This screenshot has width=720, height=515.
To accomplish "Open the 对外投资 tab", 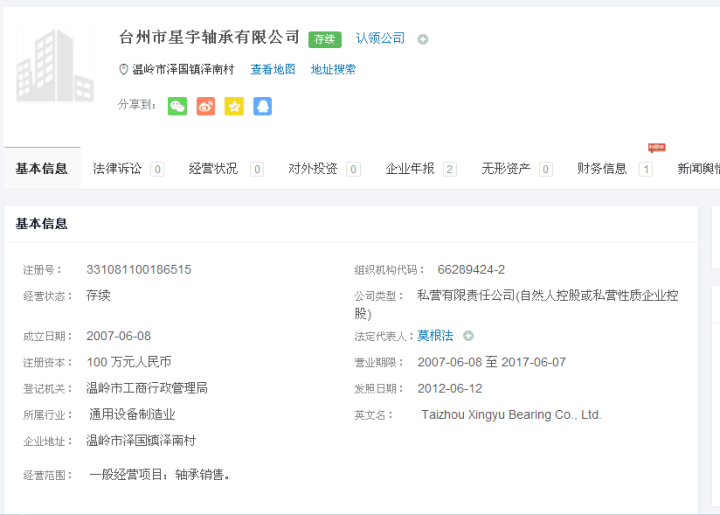I will (313, 169).
